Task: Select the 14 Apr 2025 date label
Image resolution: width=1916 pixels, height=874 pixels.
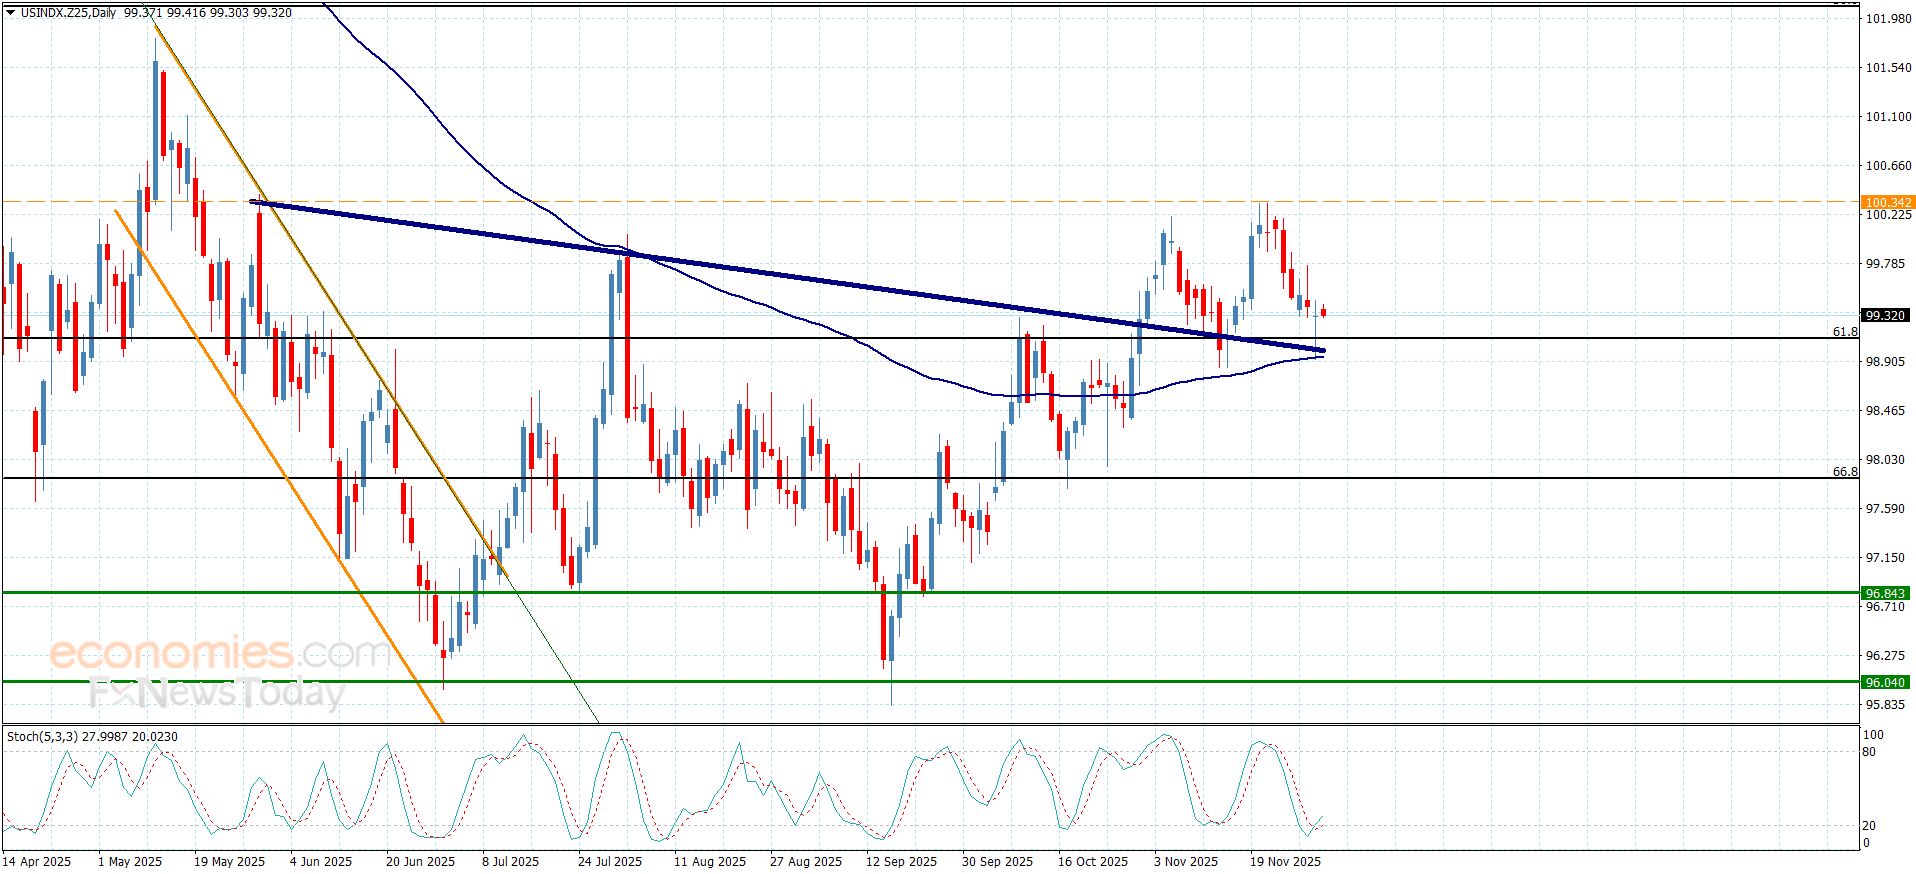Action: (x=37, y=861)
